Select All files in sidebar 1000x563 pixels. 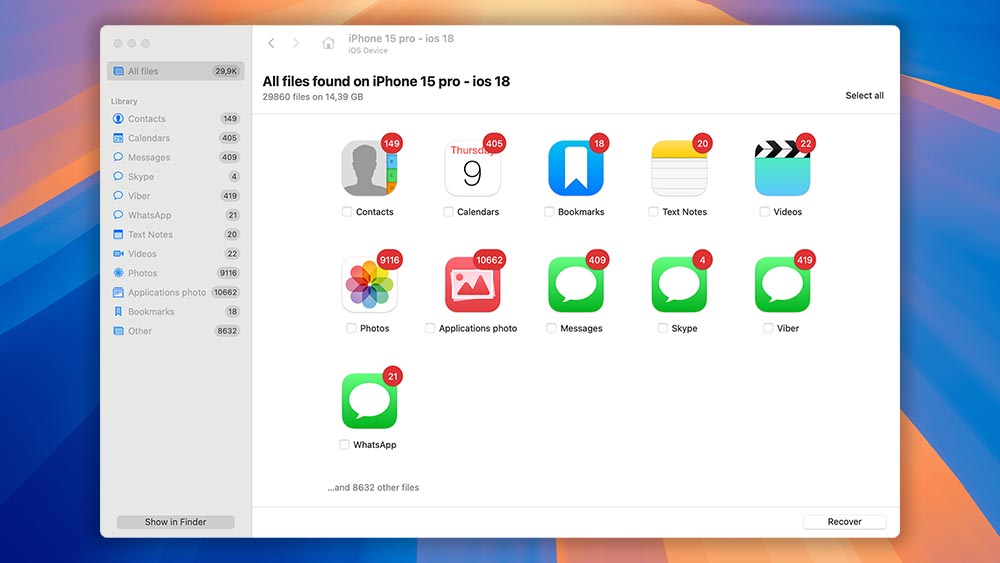[x=175, y=71]
